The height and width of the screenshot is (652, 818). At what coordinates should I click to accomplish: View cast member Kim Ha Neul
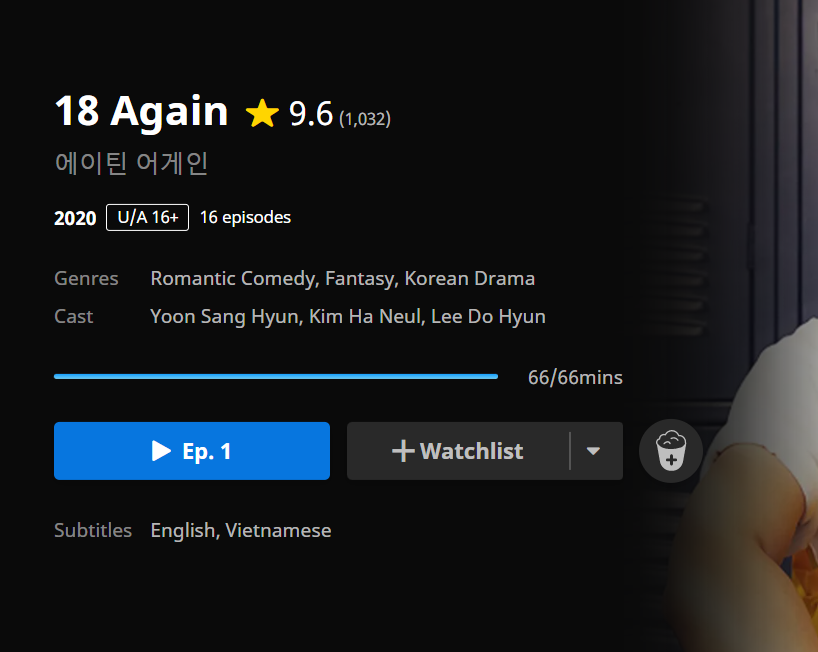364,317
